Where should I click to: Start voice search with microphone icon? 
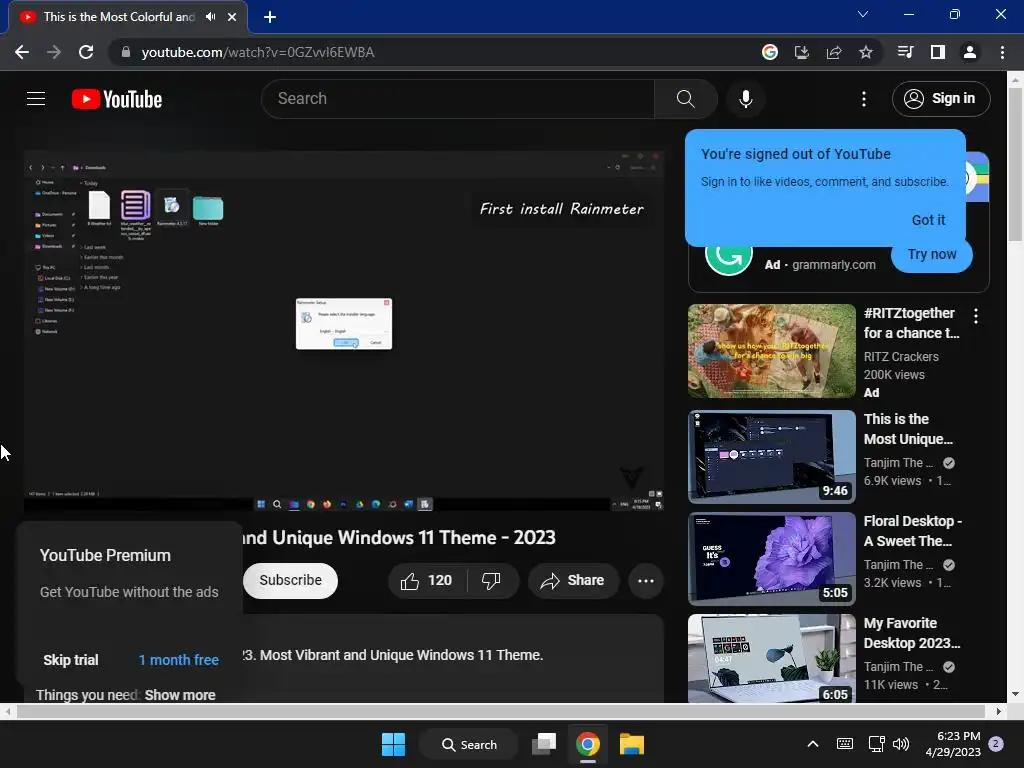pos(745,99)
